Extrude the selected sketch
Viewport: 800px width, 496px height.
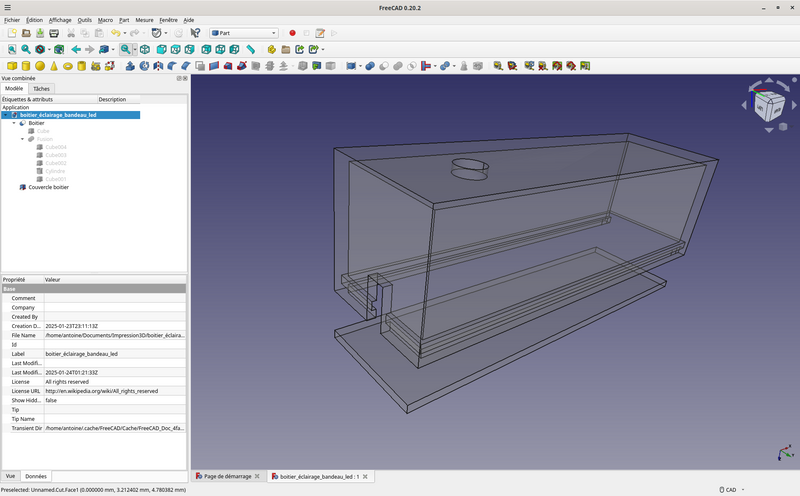pyautogui.click(x=130, y=66)
